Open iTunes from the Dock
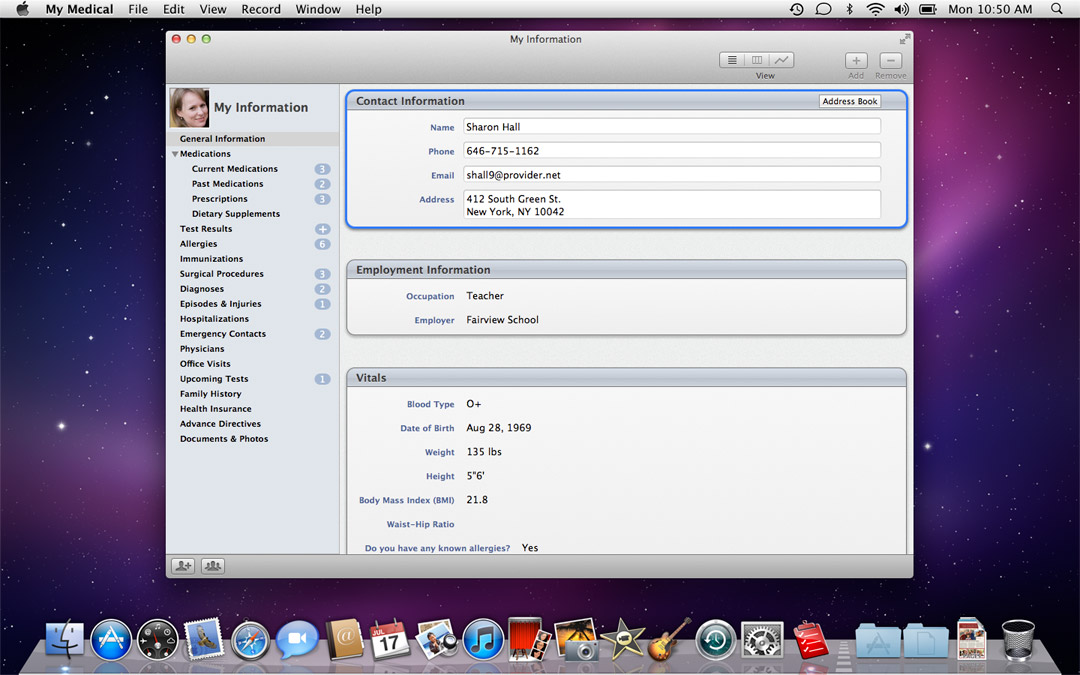 [483, 640]
